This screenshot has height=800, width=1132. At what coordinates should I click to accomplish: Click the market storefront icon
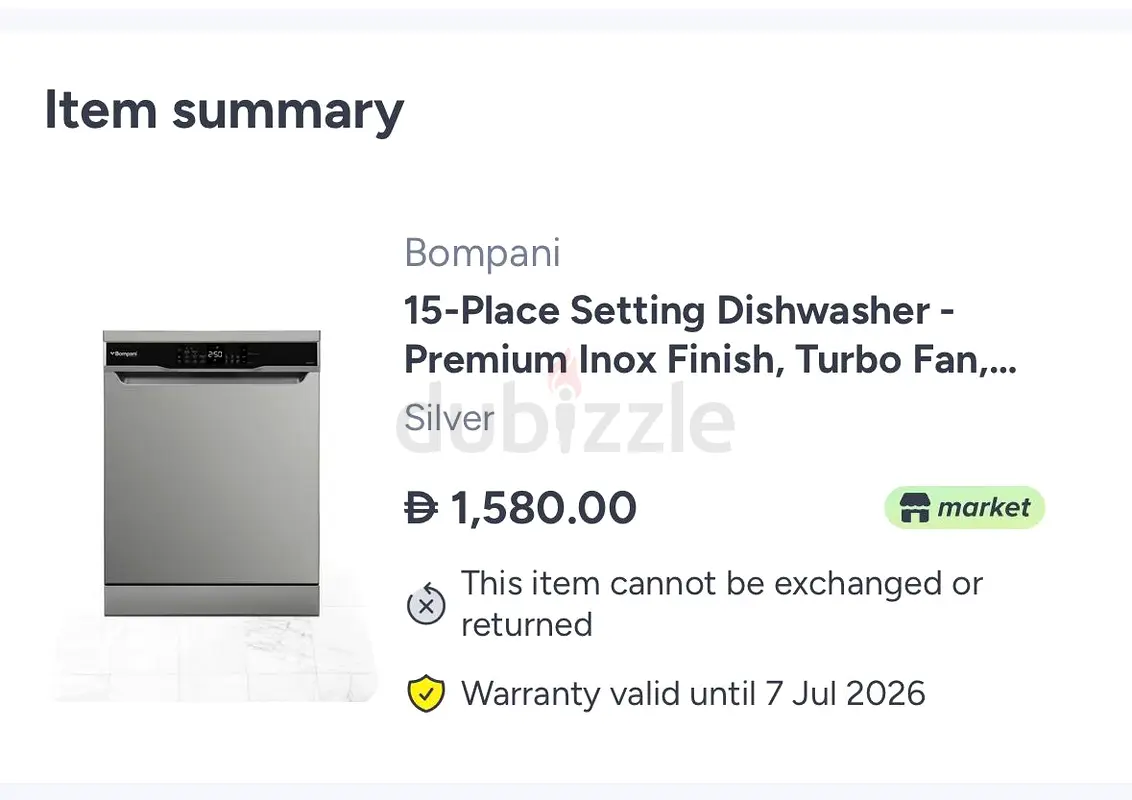click(914, 508)
